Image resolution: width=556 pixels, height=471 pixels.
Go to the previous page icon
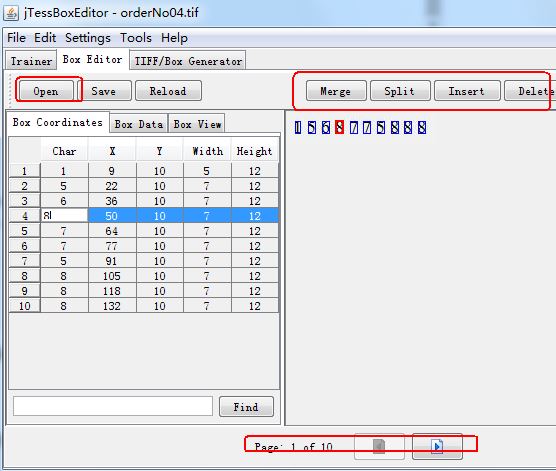pos(379,446)
